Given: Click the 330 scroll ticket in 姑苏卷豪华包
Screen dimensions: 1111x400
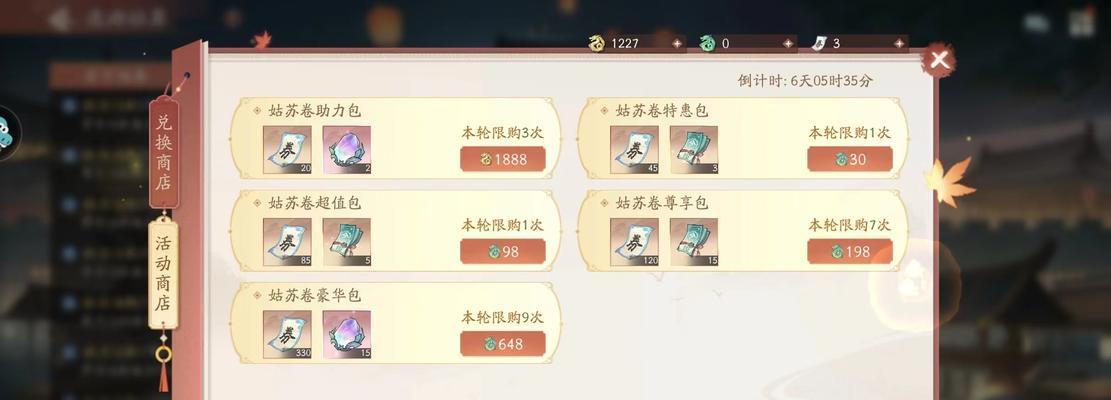Looking at the screenshot, I should coord(287,335).
